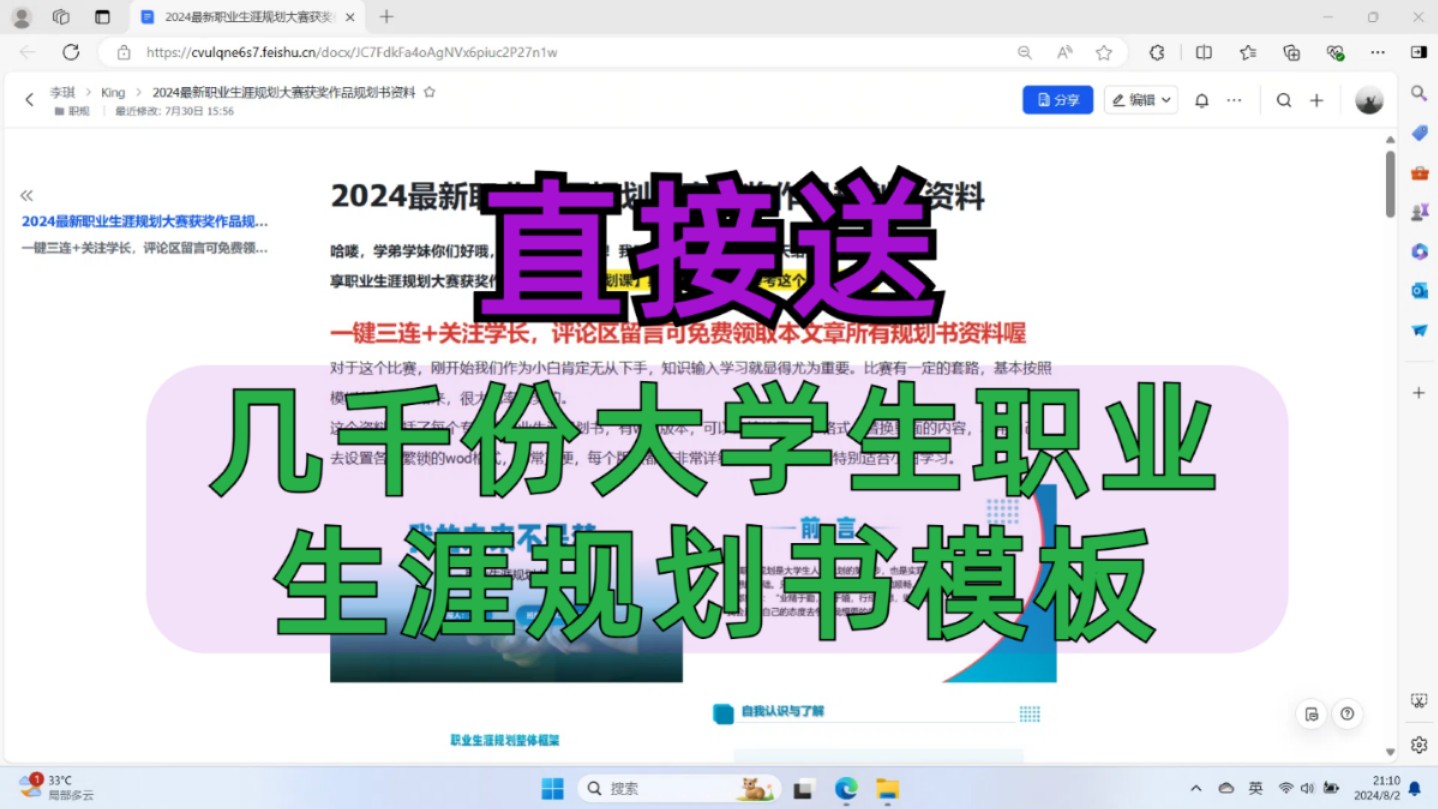Open Browser essentials heart icon
The height and width of the screenshot is (809, 1438).
[1335, 52]
